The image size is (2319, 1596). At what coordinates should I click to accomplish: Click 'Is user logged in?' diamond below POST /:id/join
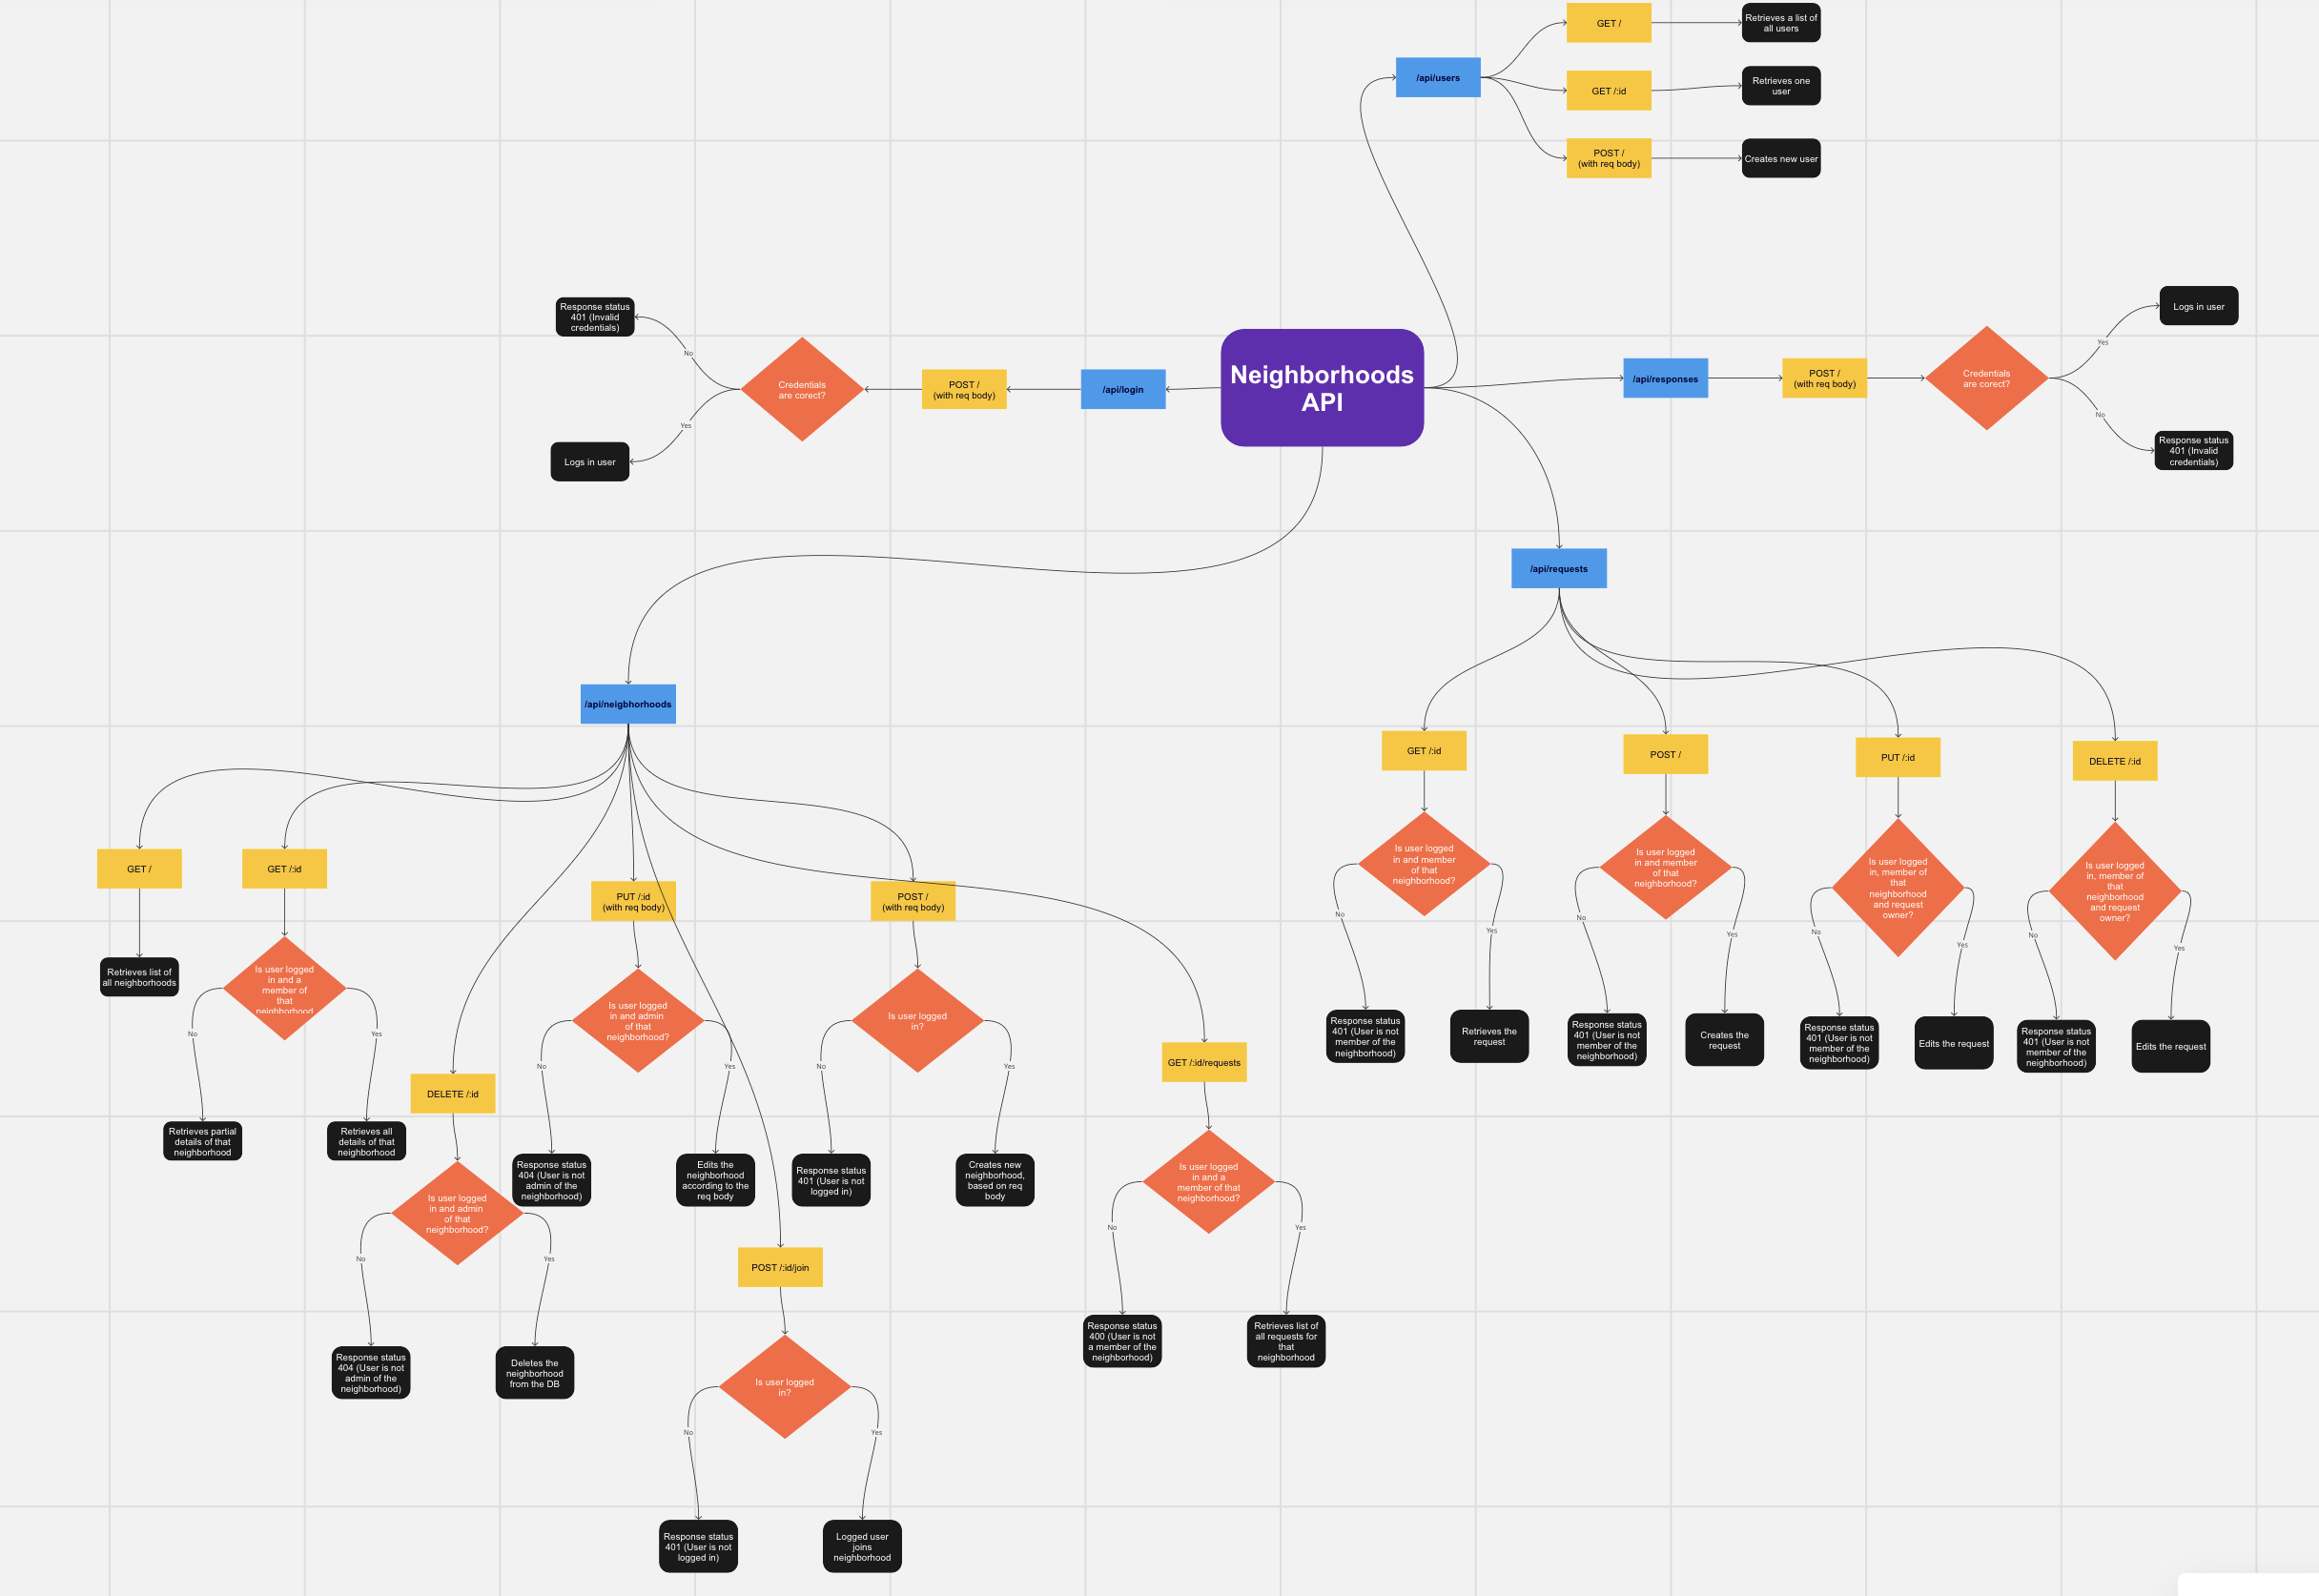tap(784, 1387)
